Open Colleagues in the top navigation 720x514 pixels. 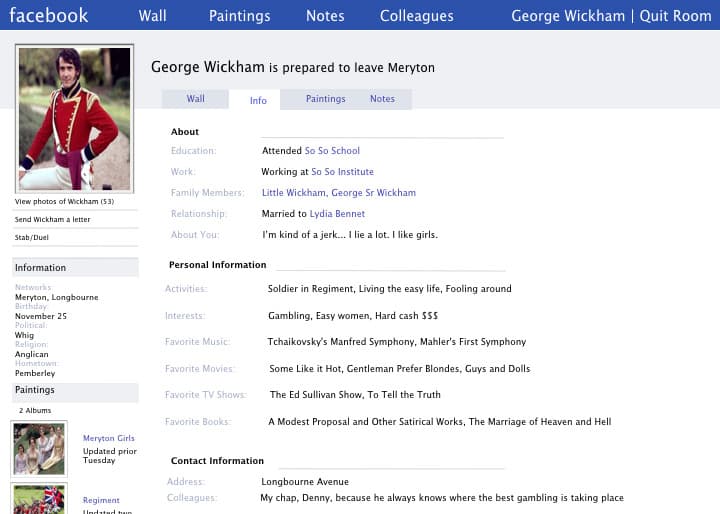(416, 16)
